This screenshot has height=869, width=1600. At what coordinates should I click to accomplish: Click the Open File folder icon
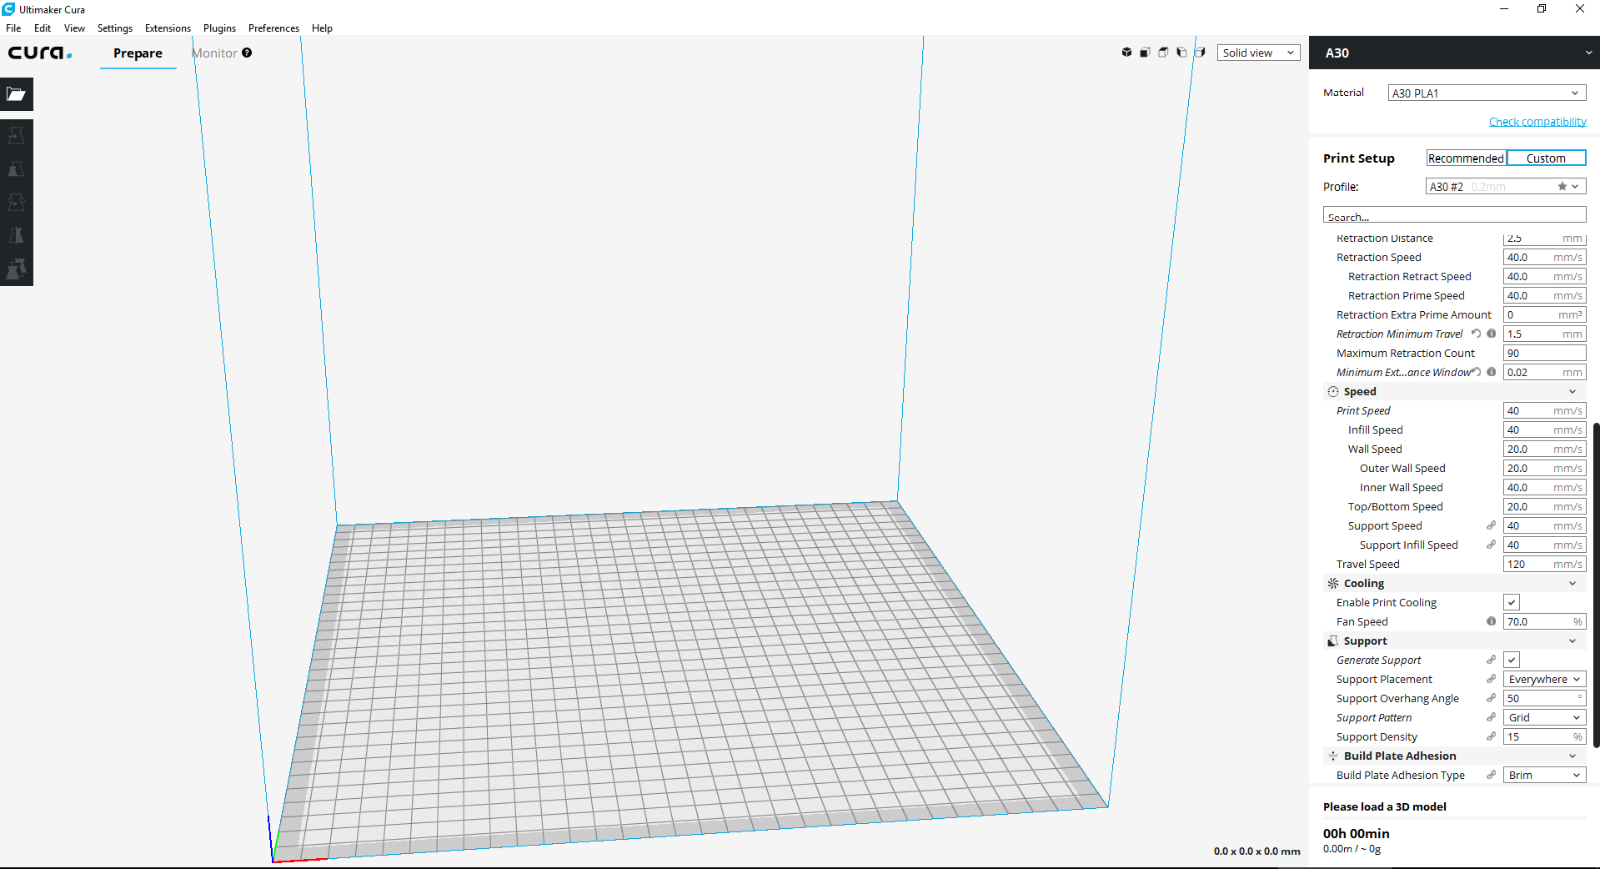16,94
